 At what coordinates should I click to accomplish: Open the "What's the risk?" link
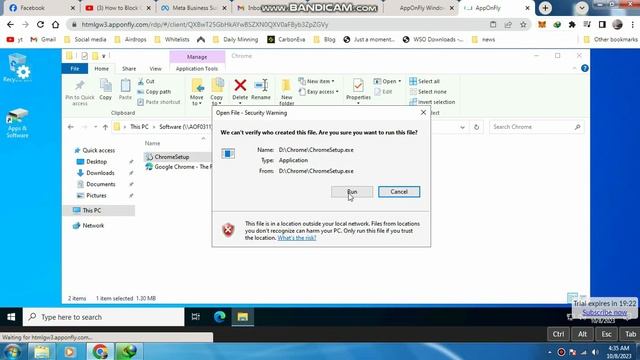coord(297,238)
